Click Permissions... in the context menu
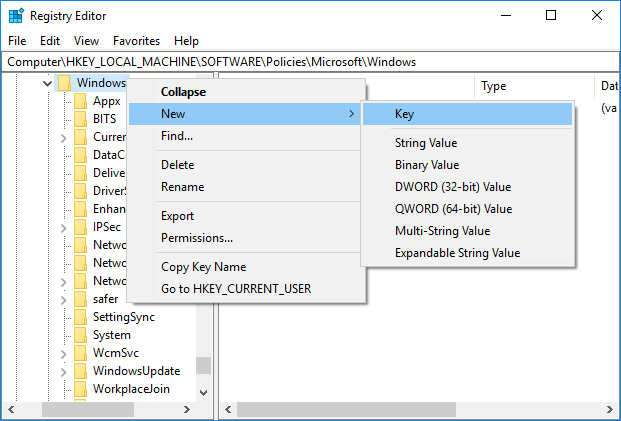This screenshot has width=621, height=421. pos(197,238)
